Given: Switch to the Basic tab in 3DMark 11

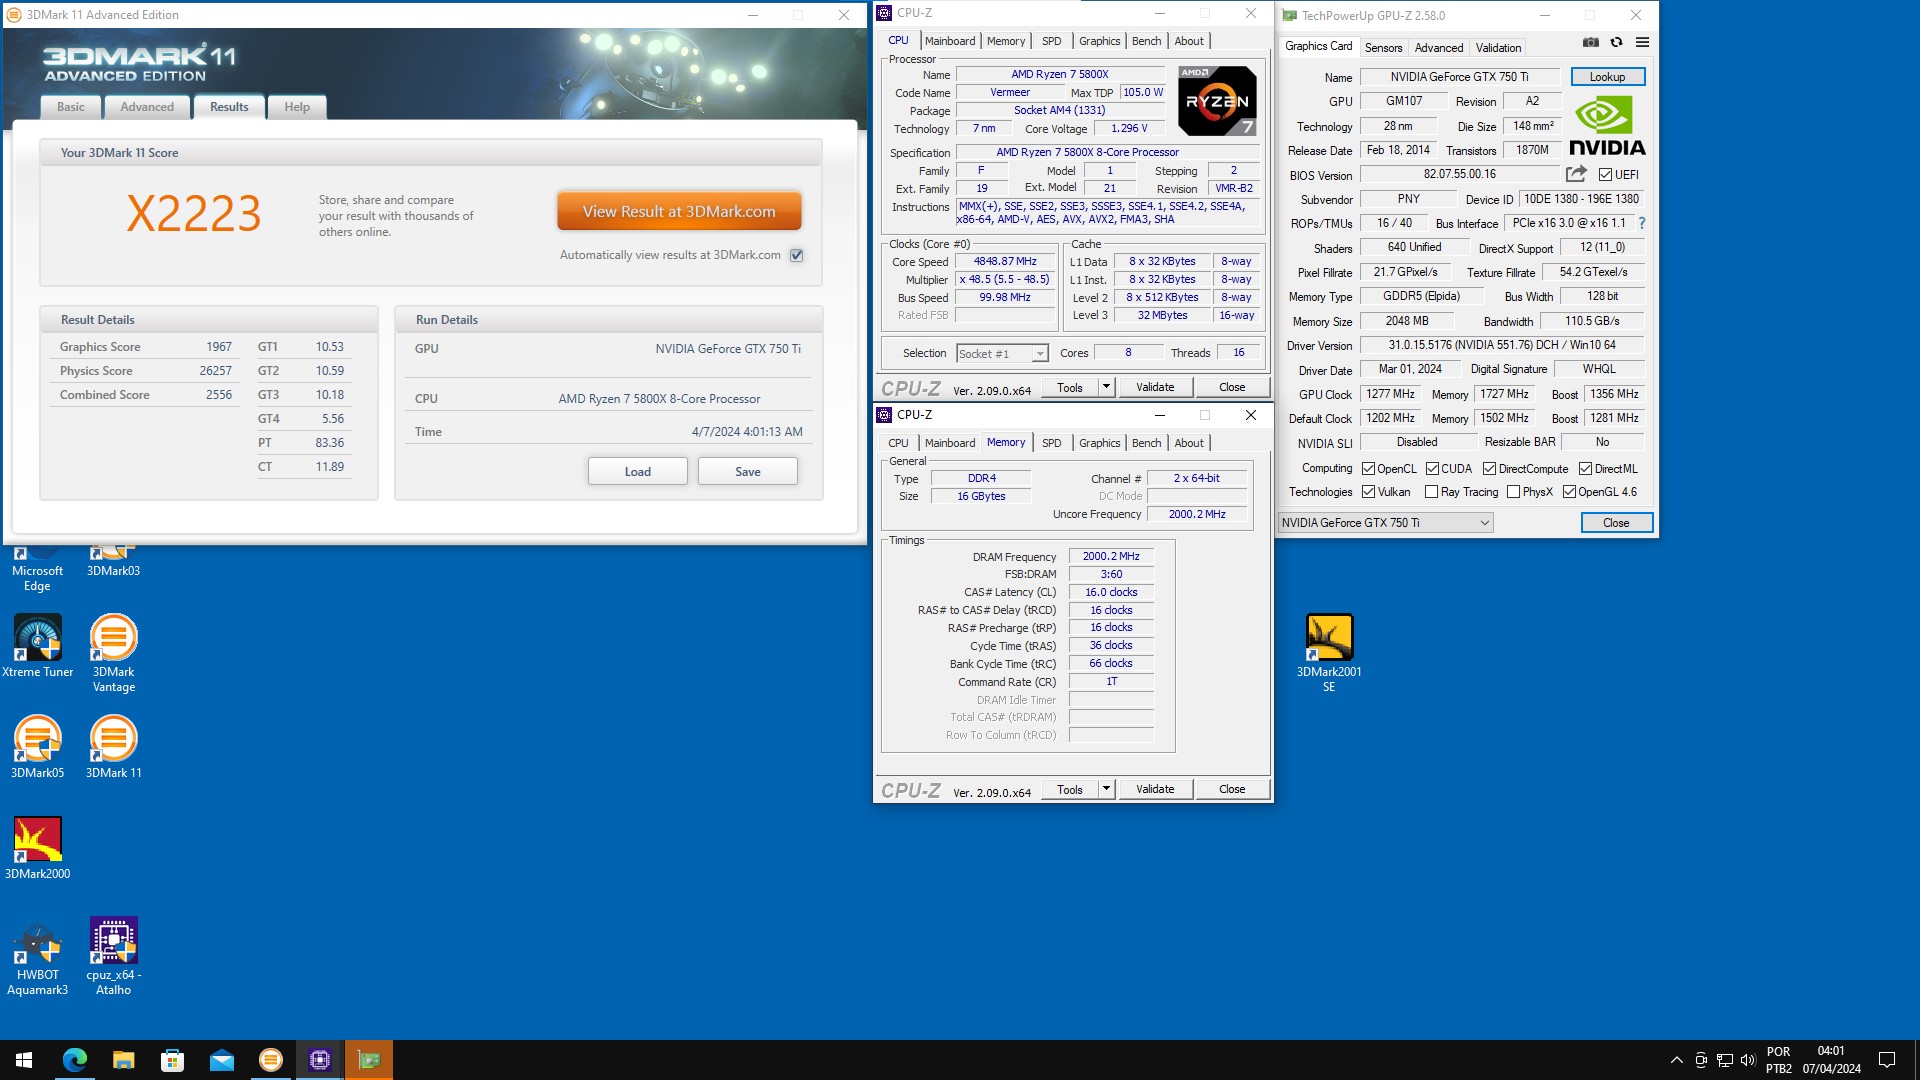Looking at the screenshot, I should coord(71,107).
